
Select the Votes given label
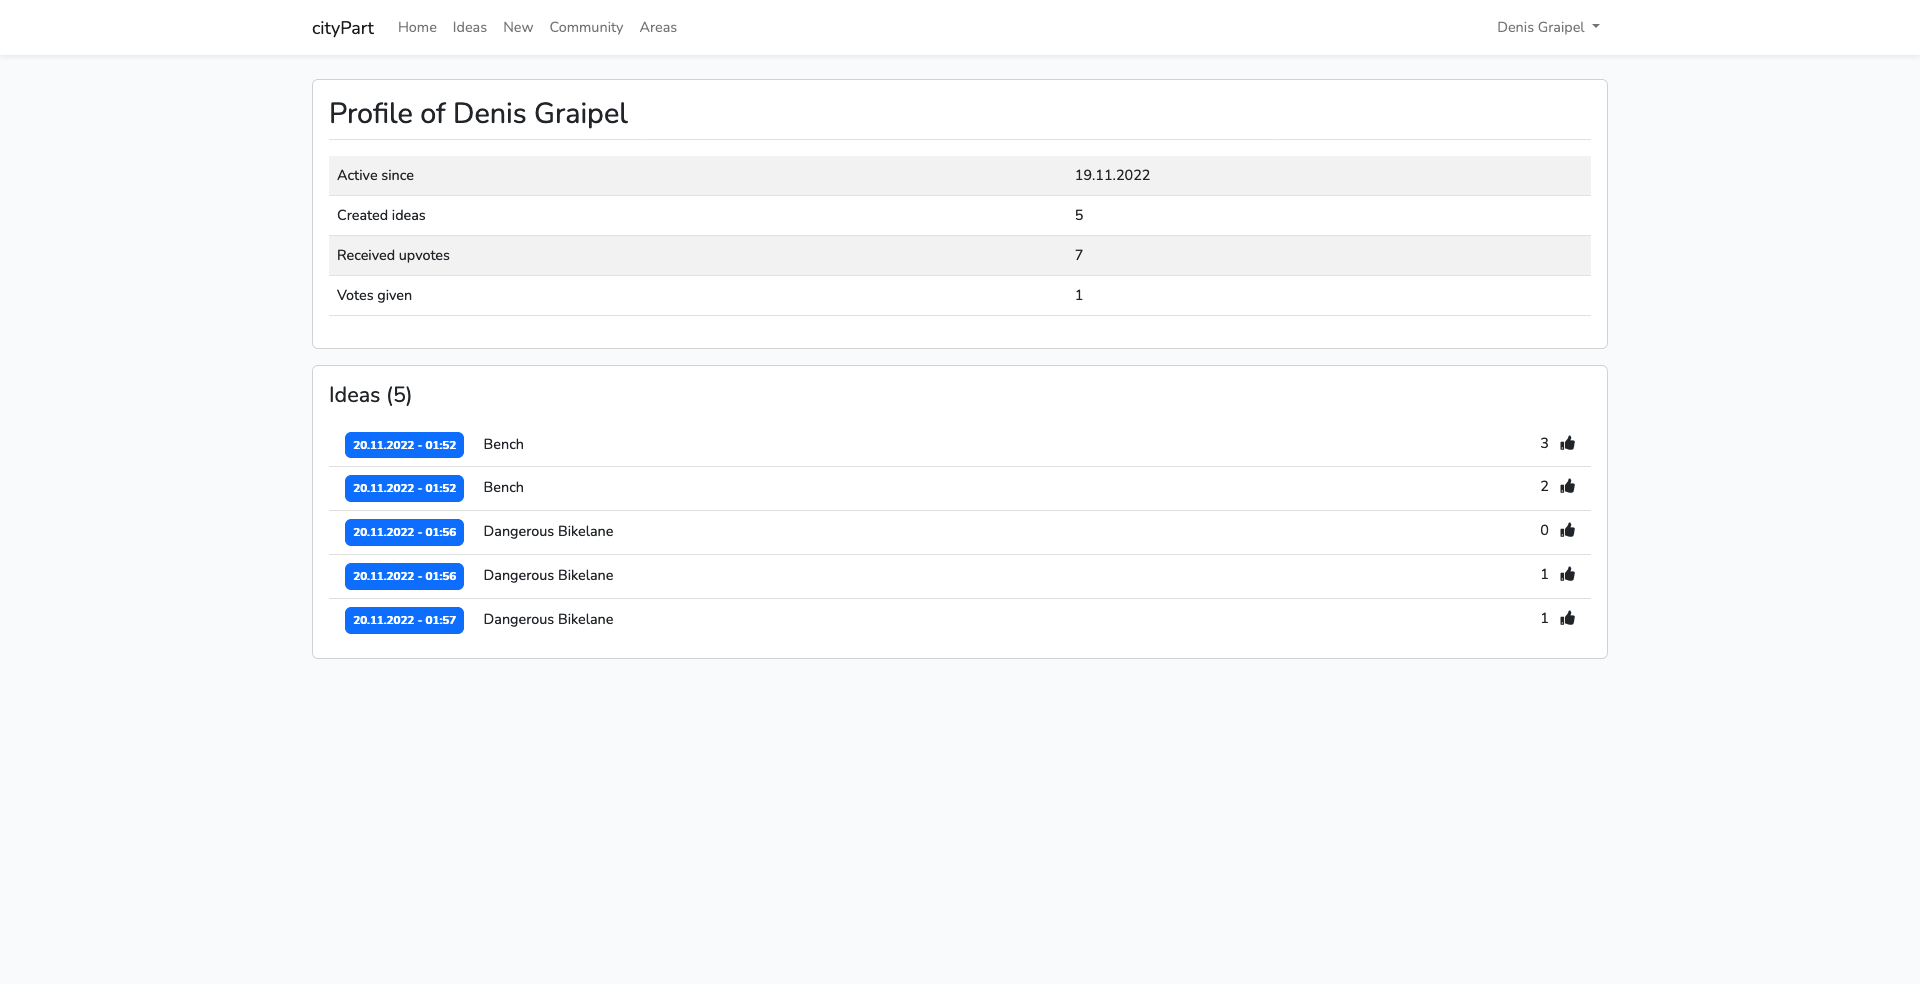coord(374,295)
